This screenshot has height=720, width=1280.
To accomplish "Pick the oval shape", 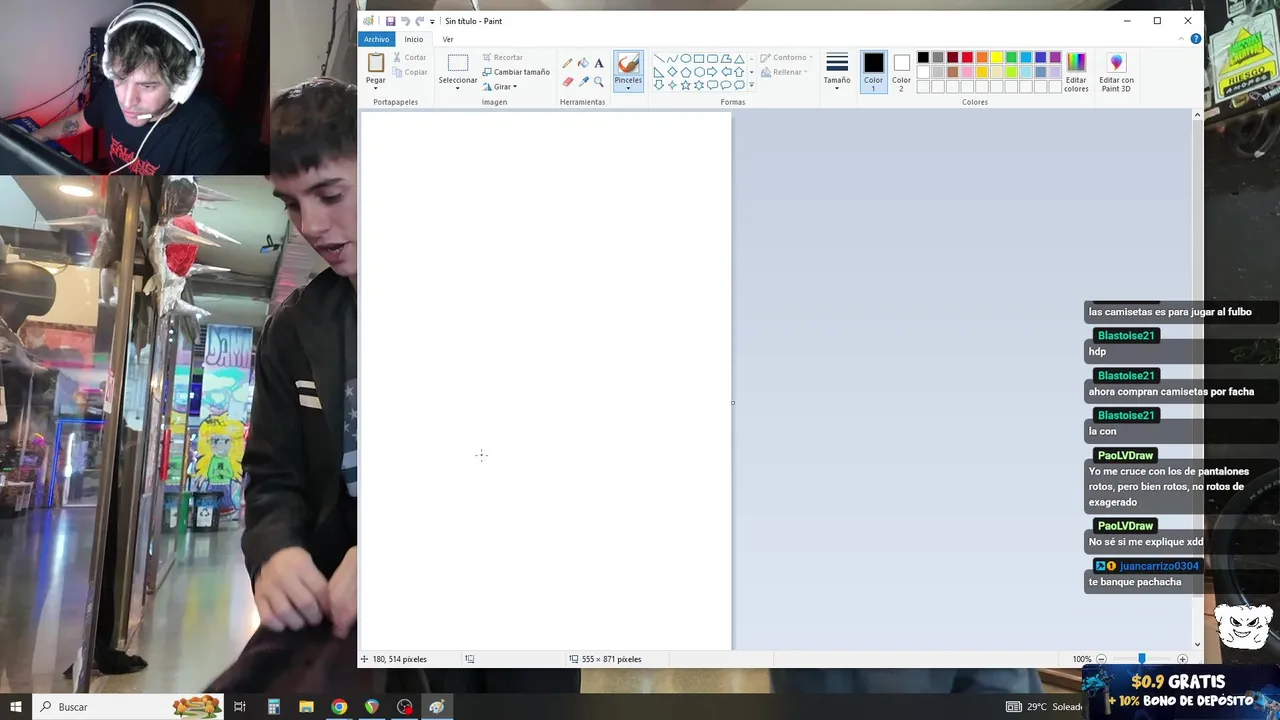I will [x=686, y=58].
